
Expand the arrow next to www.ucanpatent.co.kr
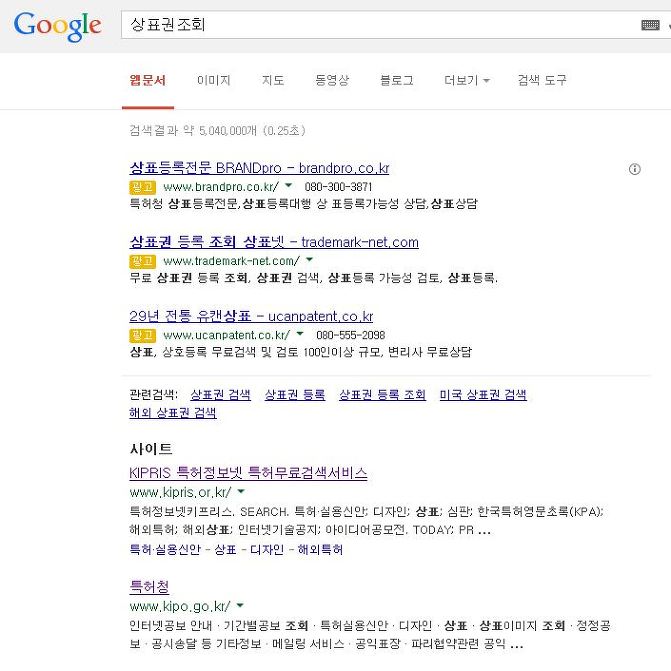coord(300,333)
